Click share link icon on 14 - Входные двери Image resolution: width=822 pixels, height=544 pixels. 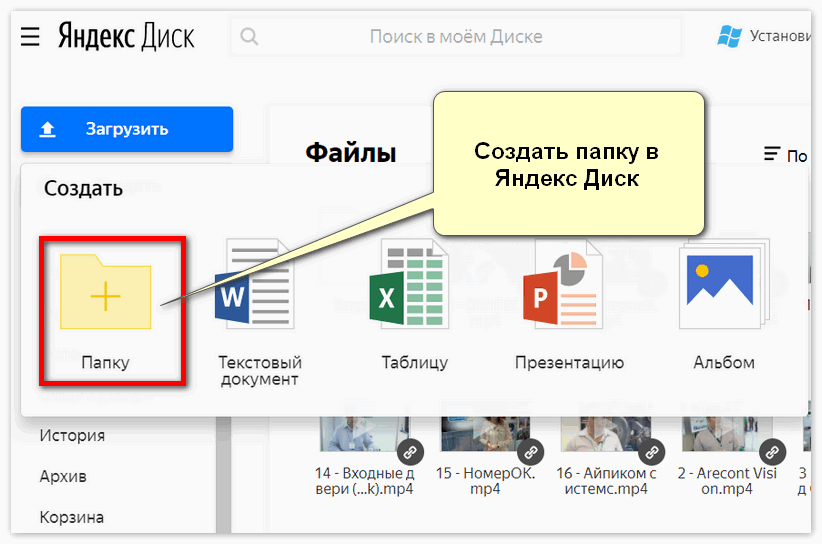click(410, 452)
